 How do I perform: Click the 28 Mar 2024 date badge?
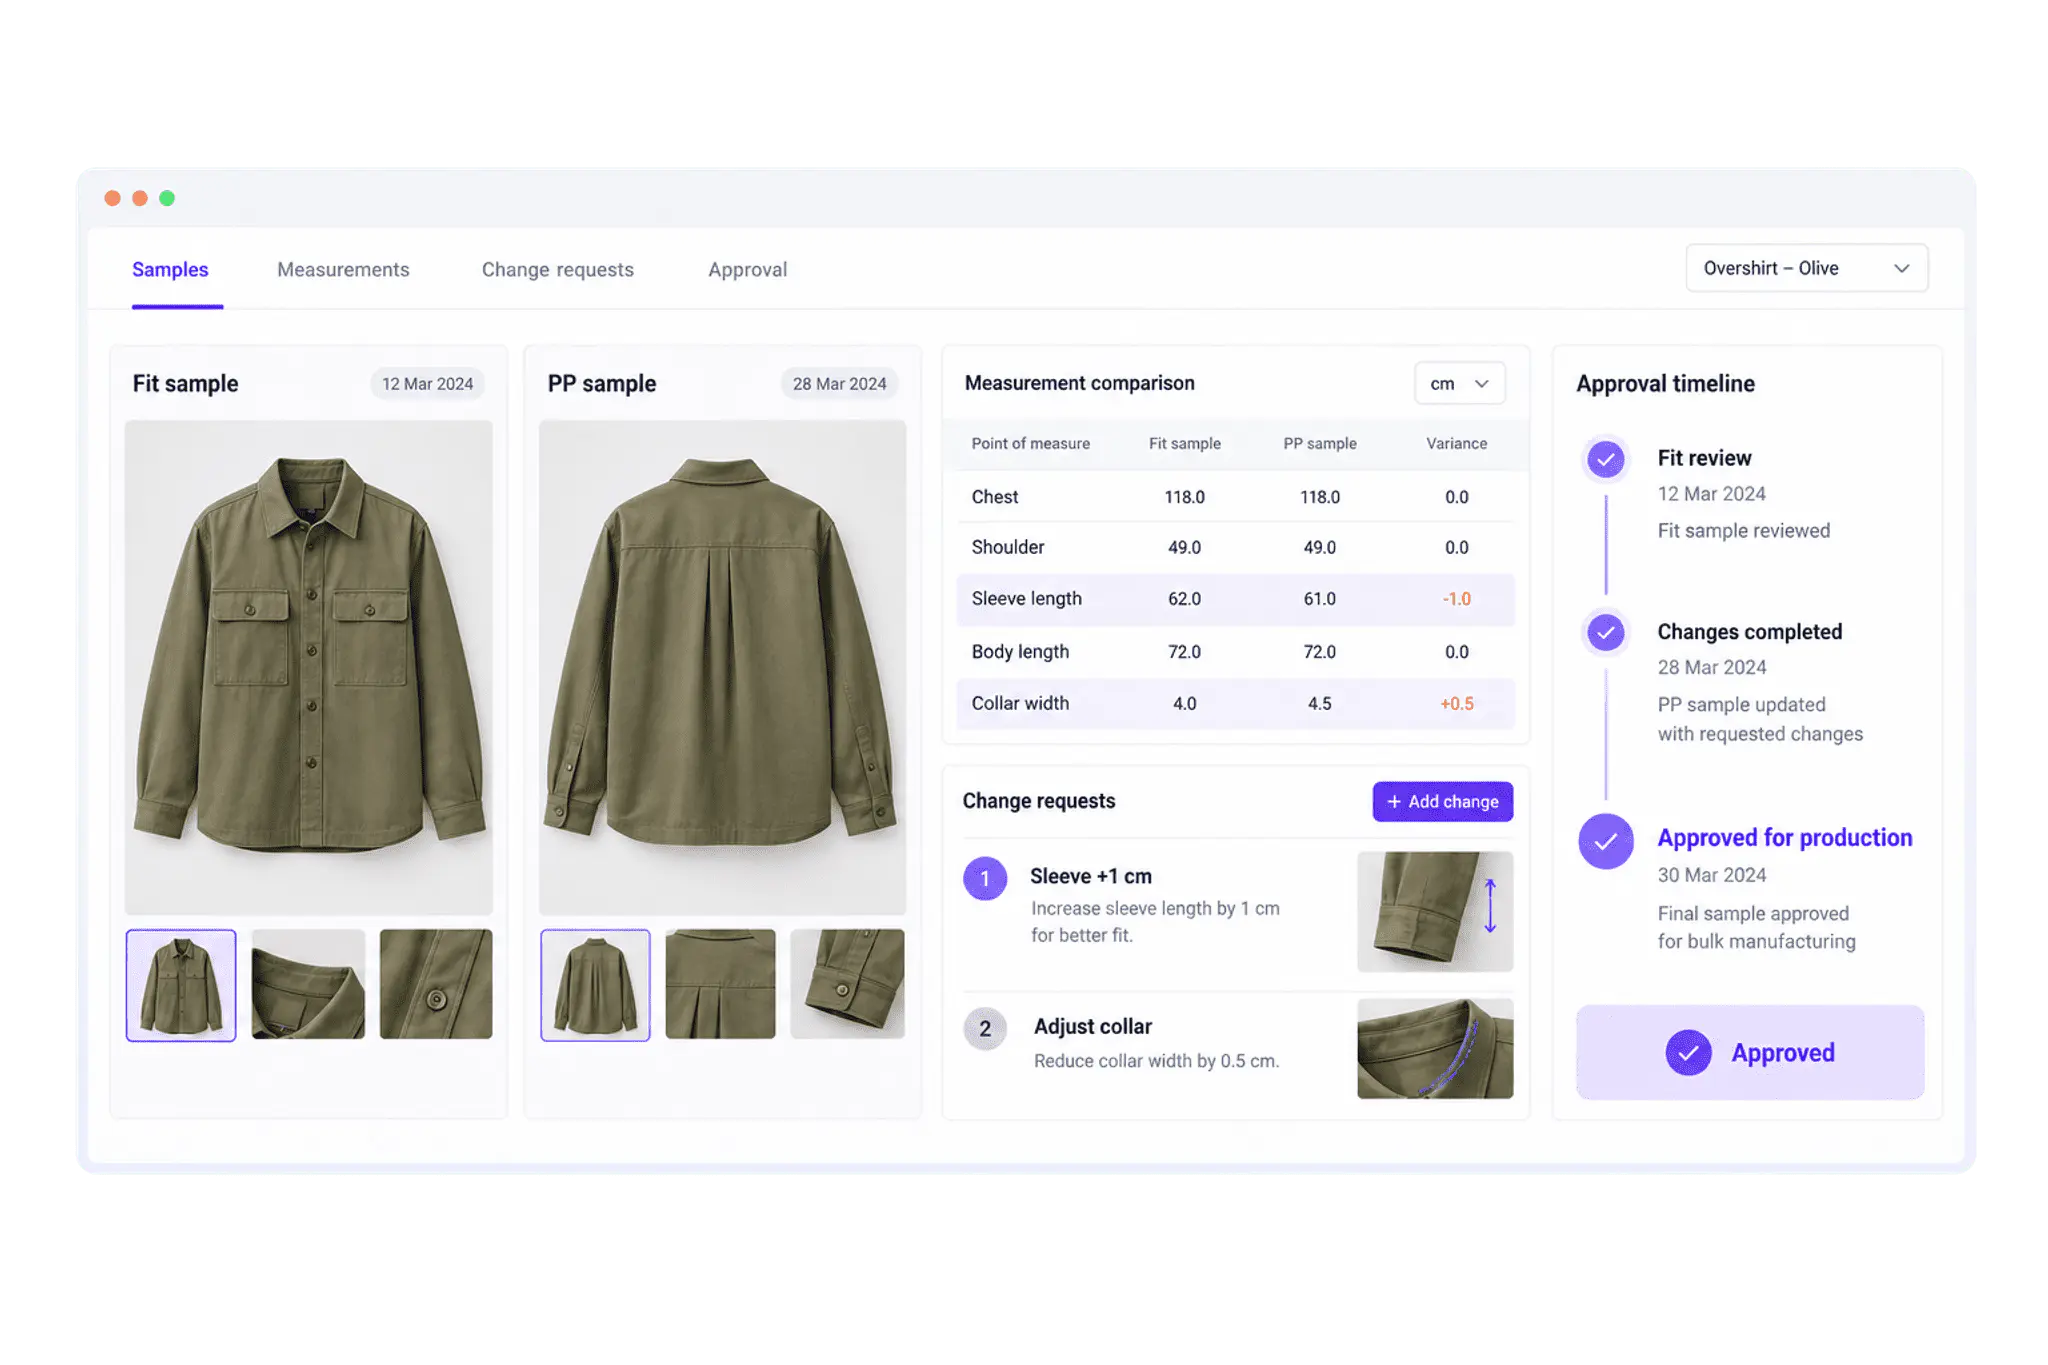[839, 384]
